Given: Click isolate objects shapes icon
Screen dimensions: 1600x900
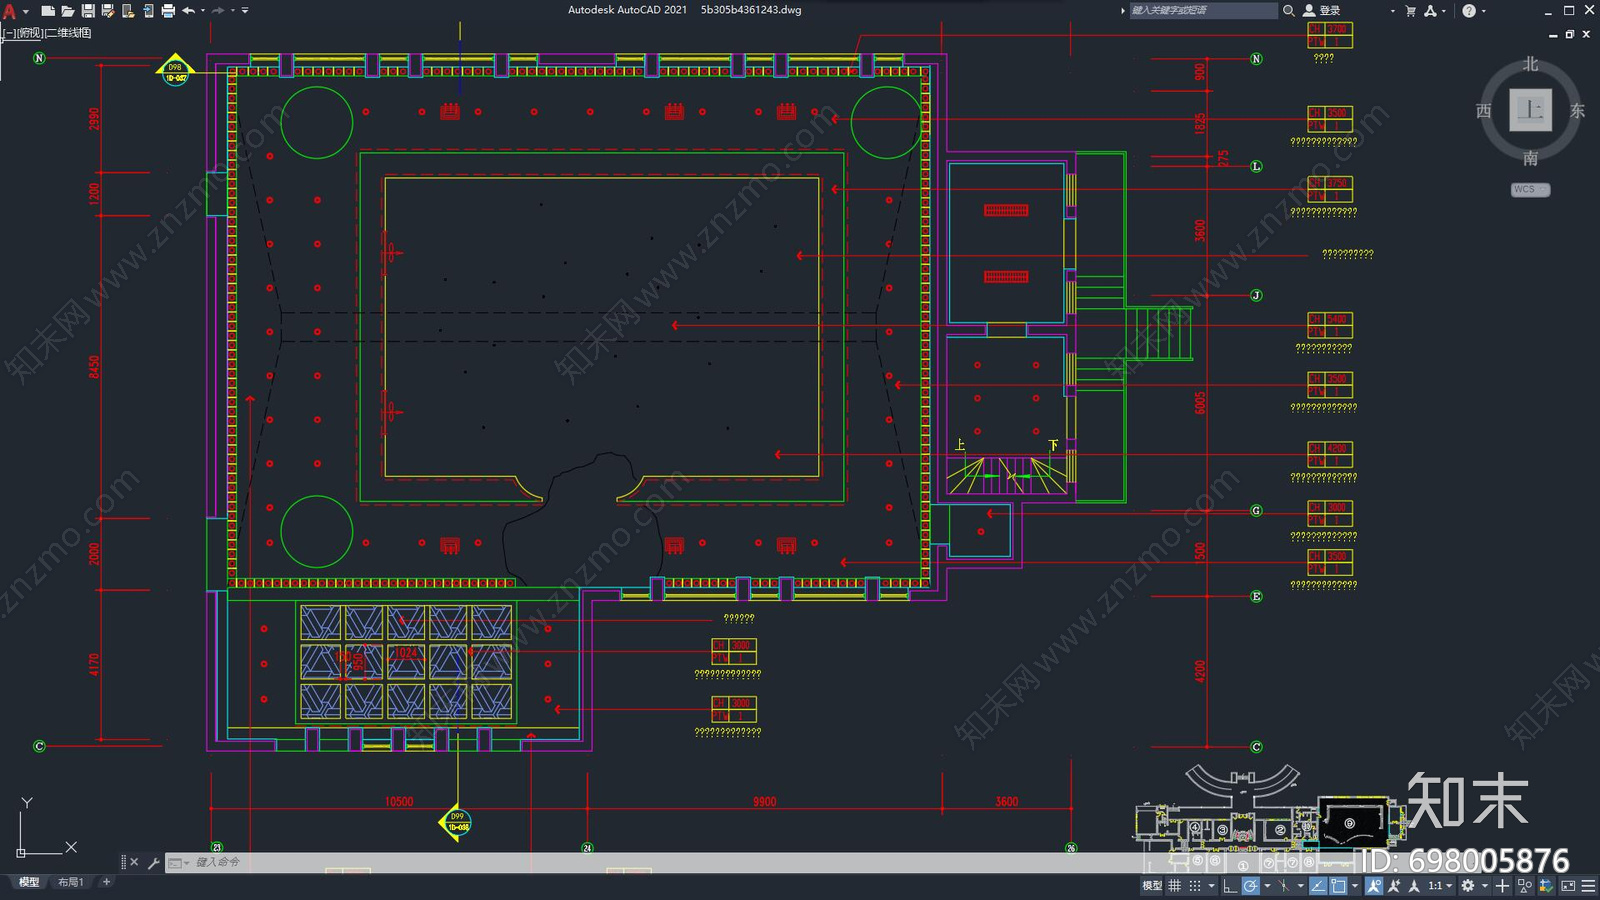Looking at the screenshot, I should 1525,885.
